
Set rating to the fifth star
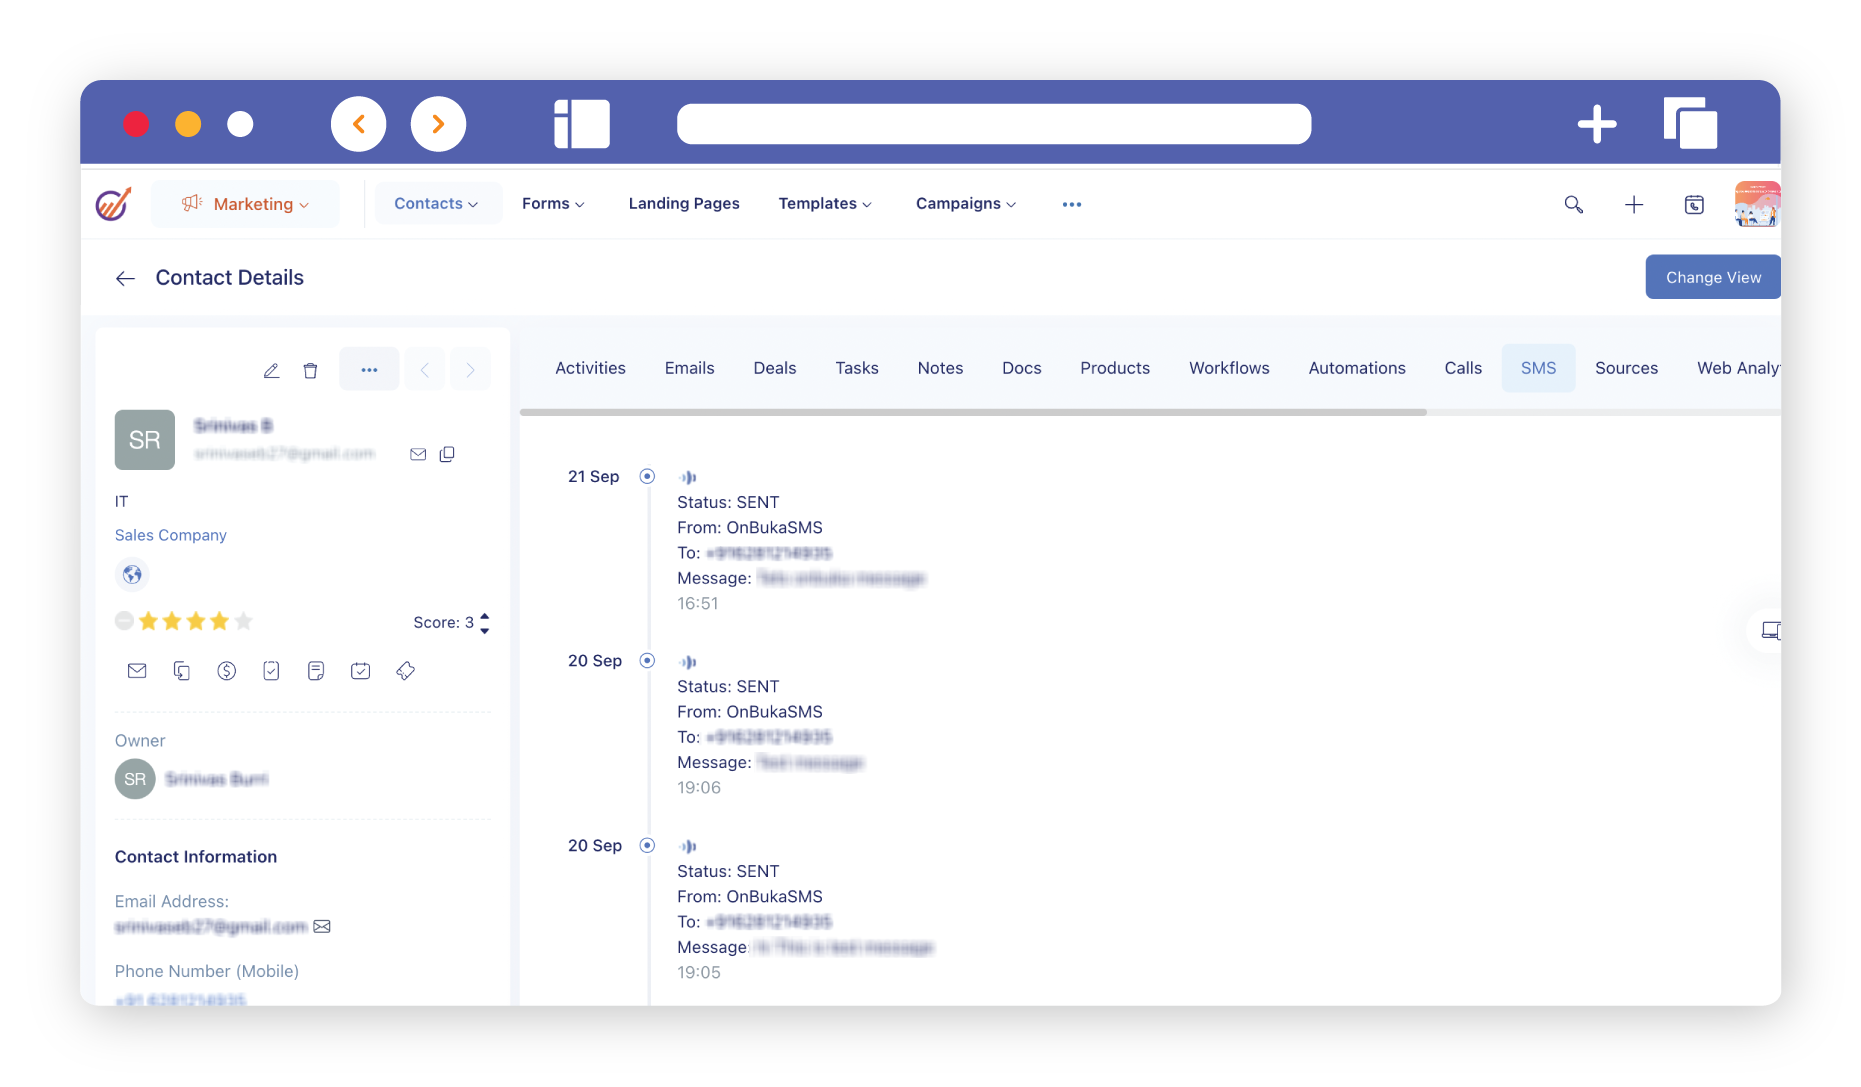(243, 622)
